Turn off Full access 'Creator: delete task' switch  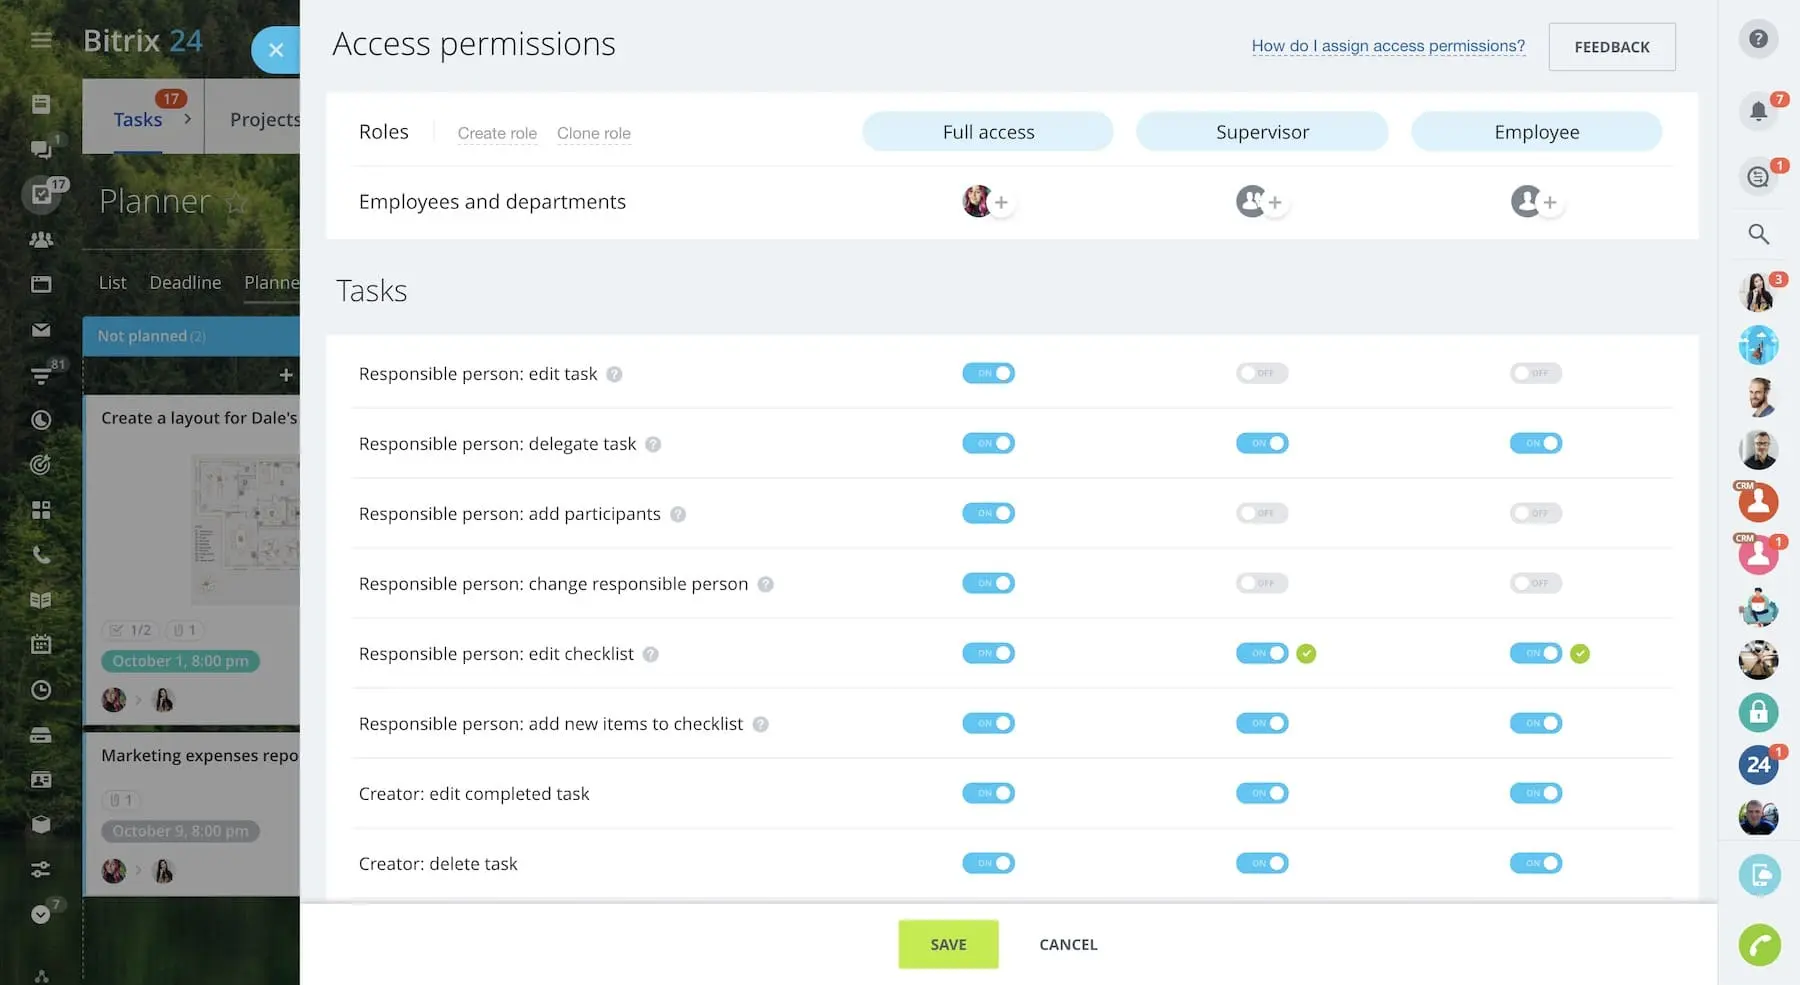(x=988, y=863)
